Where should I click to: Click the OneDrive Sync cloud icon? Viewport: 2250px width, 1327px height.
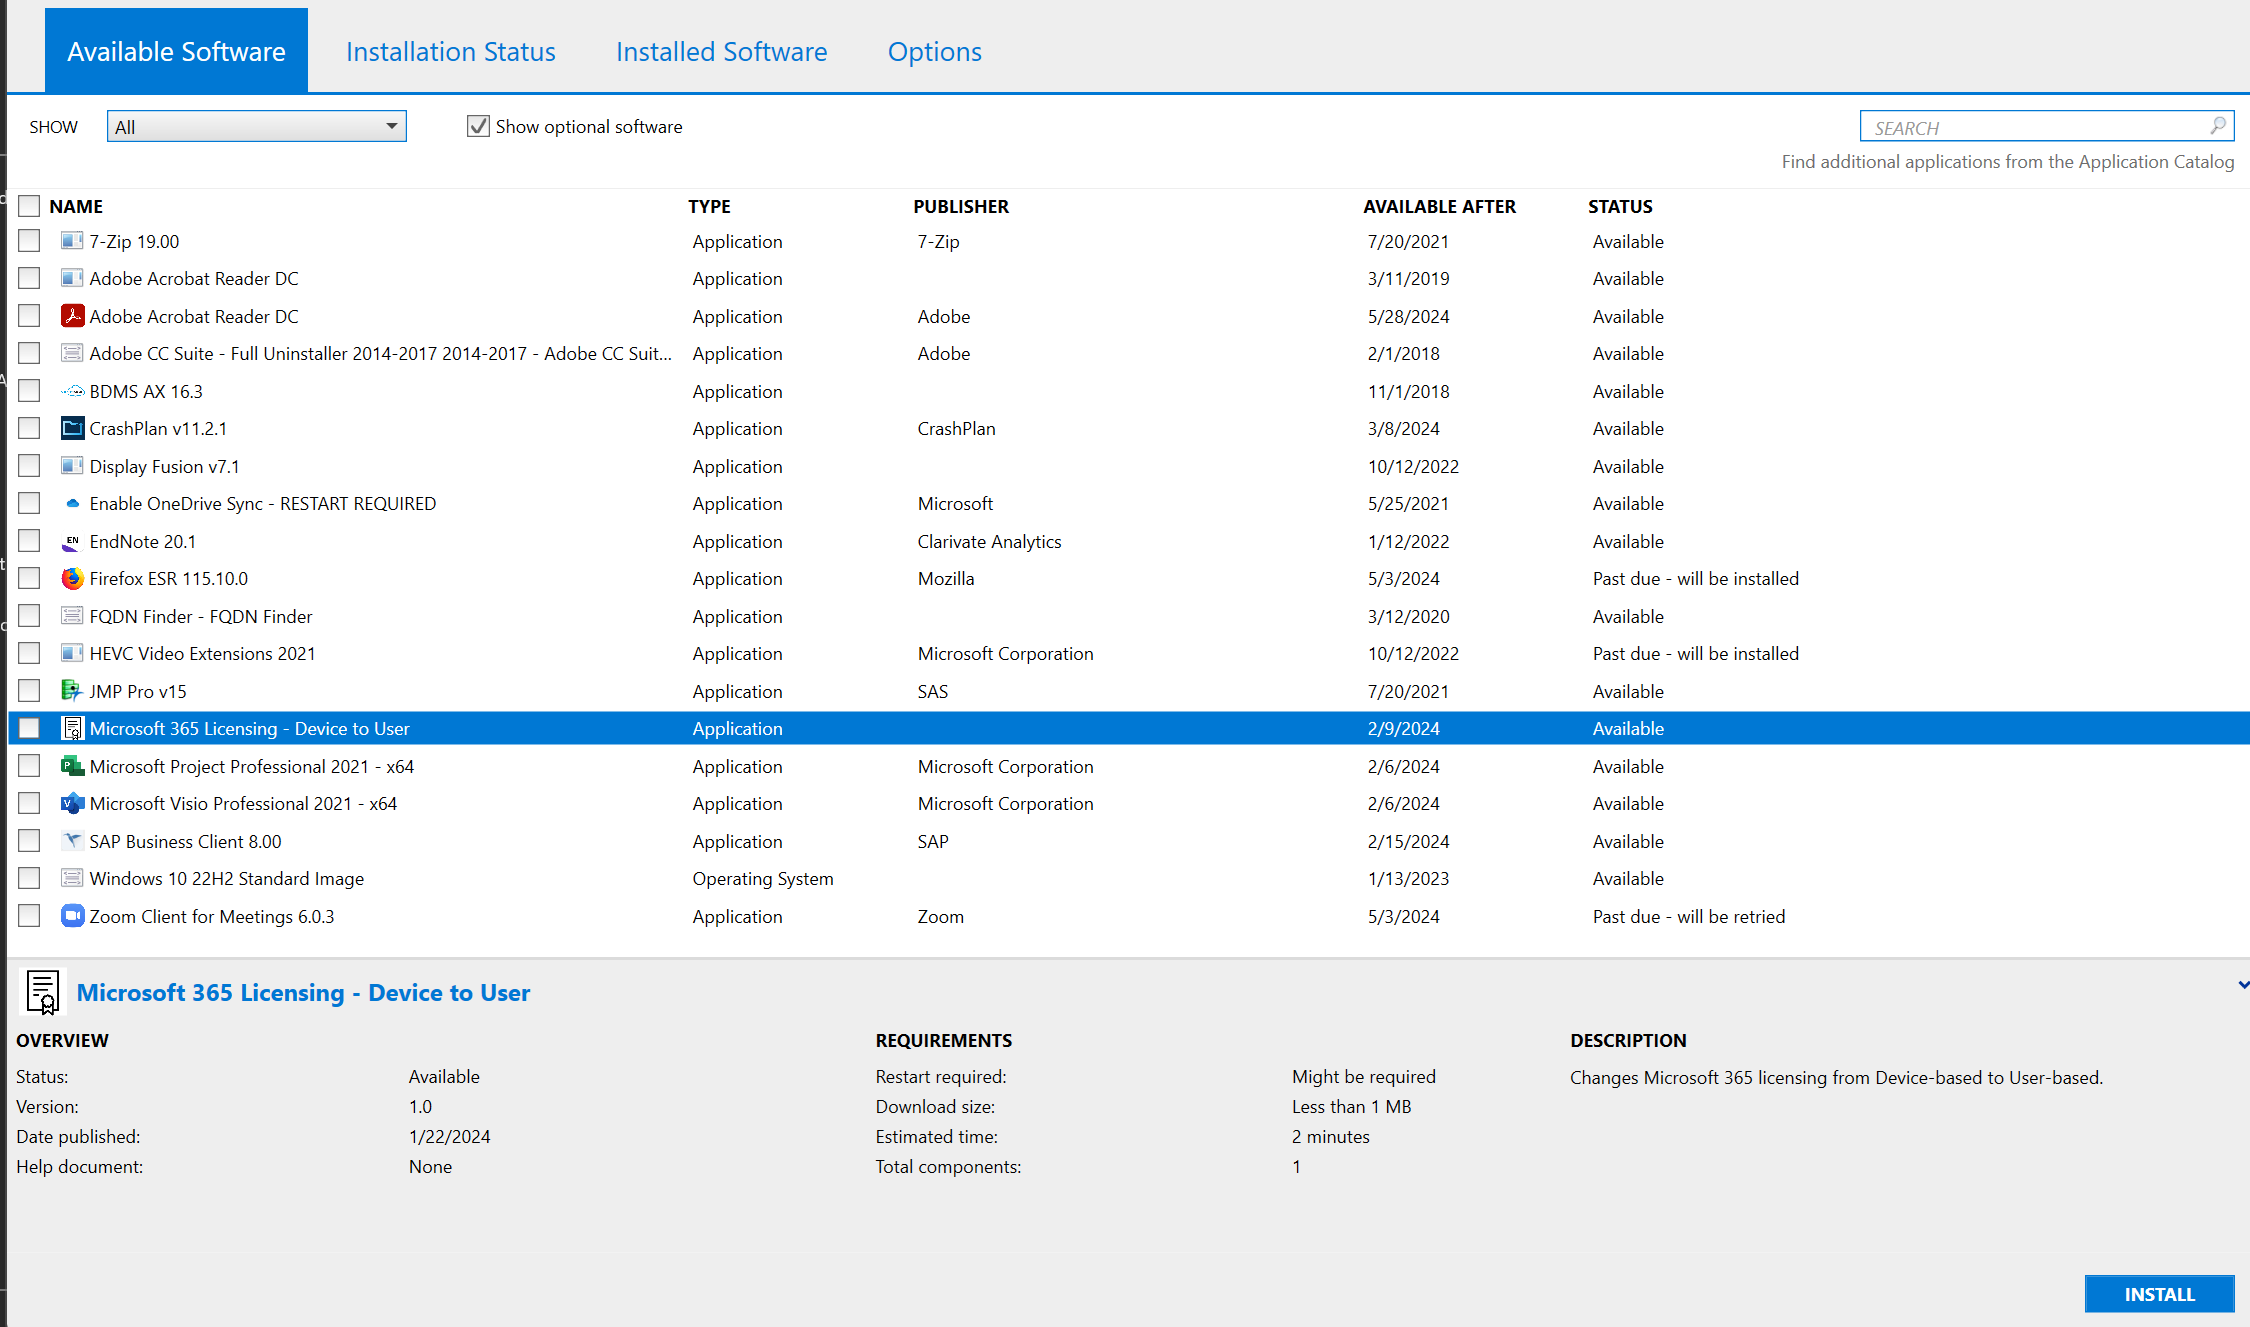coord(72,503)
